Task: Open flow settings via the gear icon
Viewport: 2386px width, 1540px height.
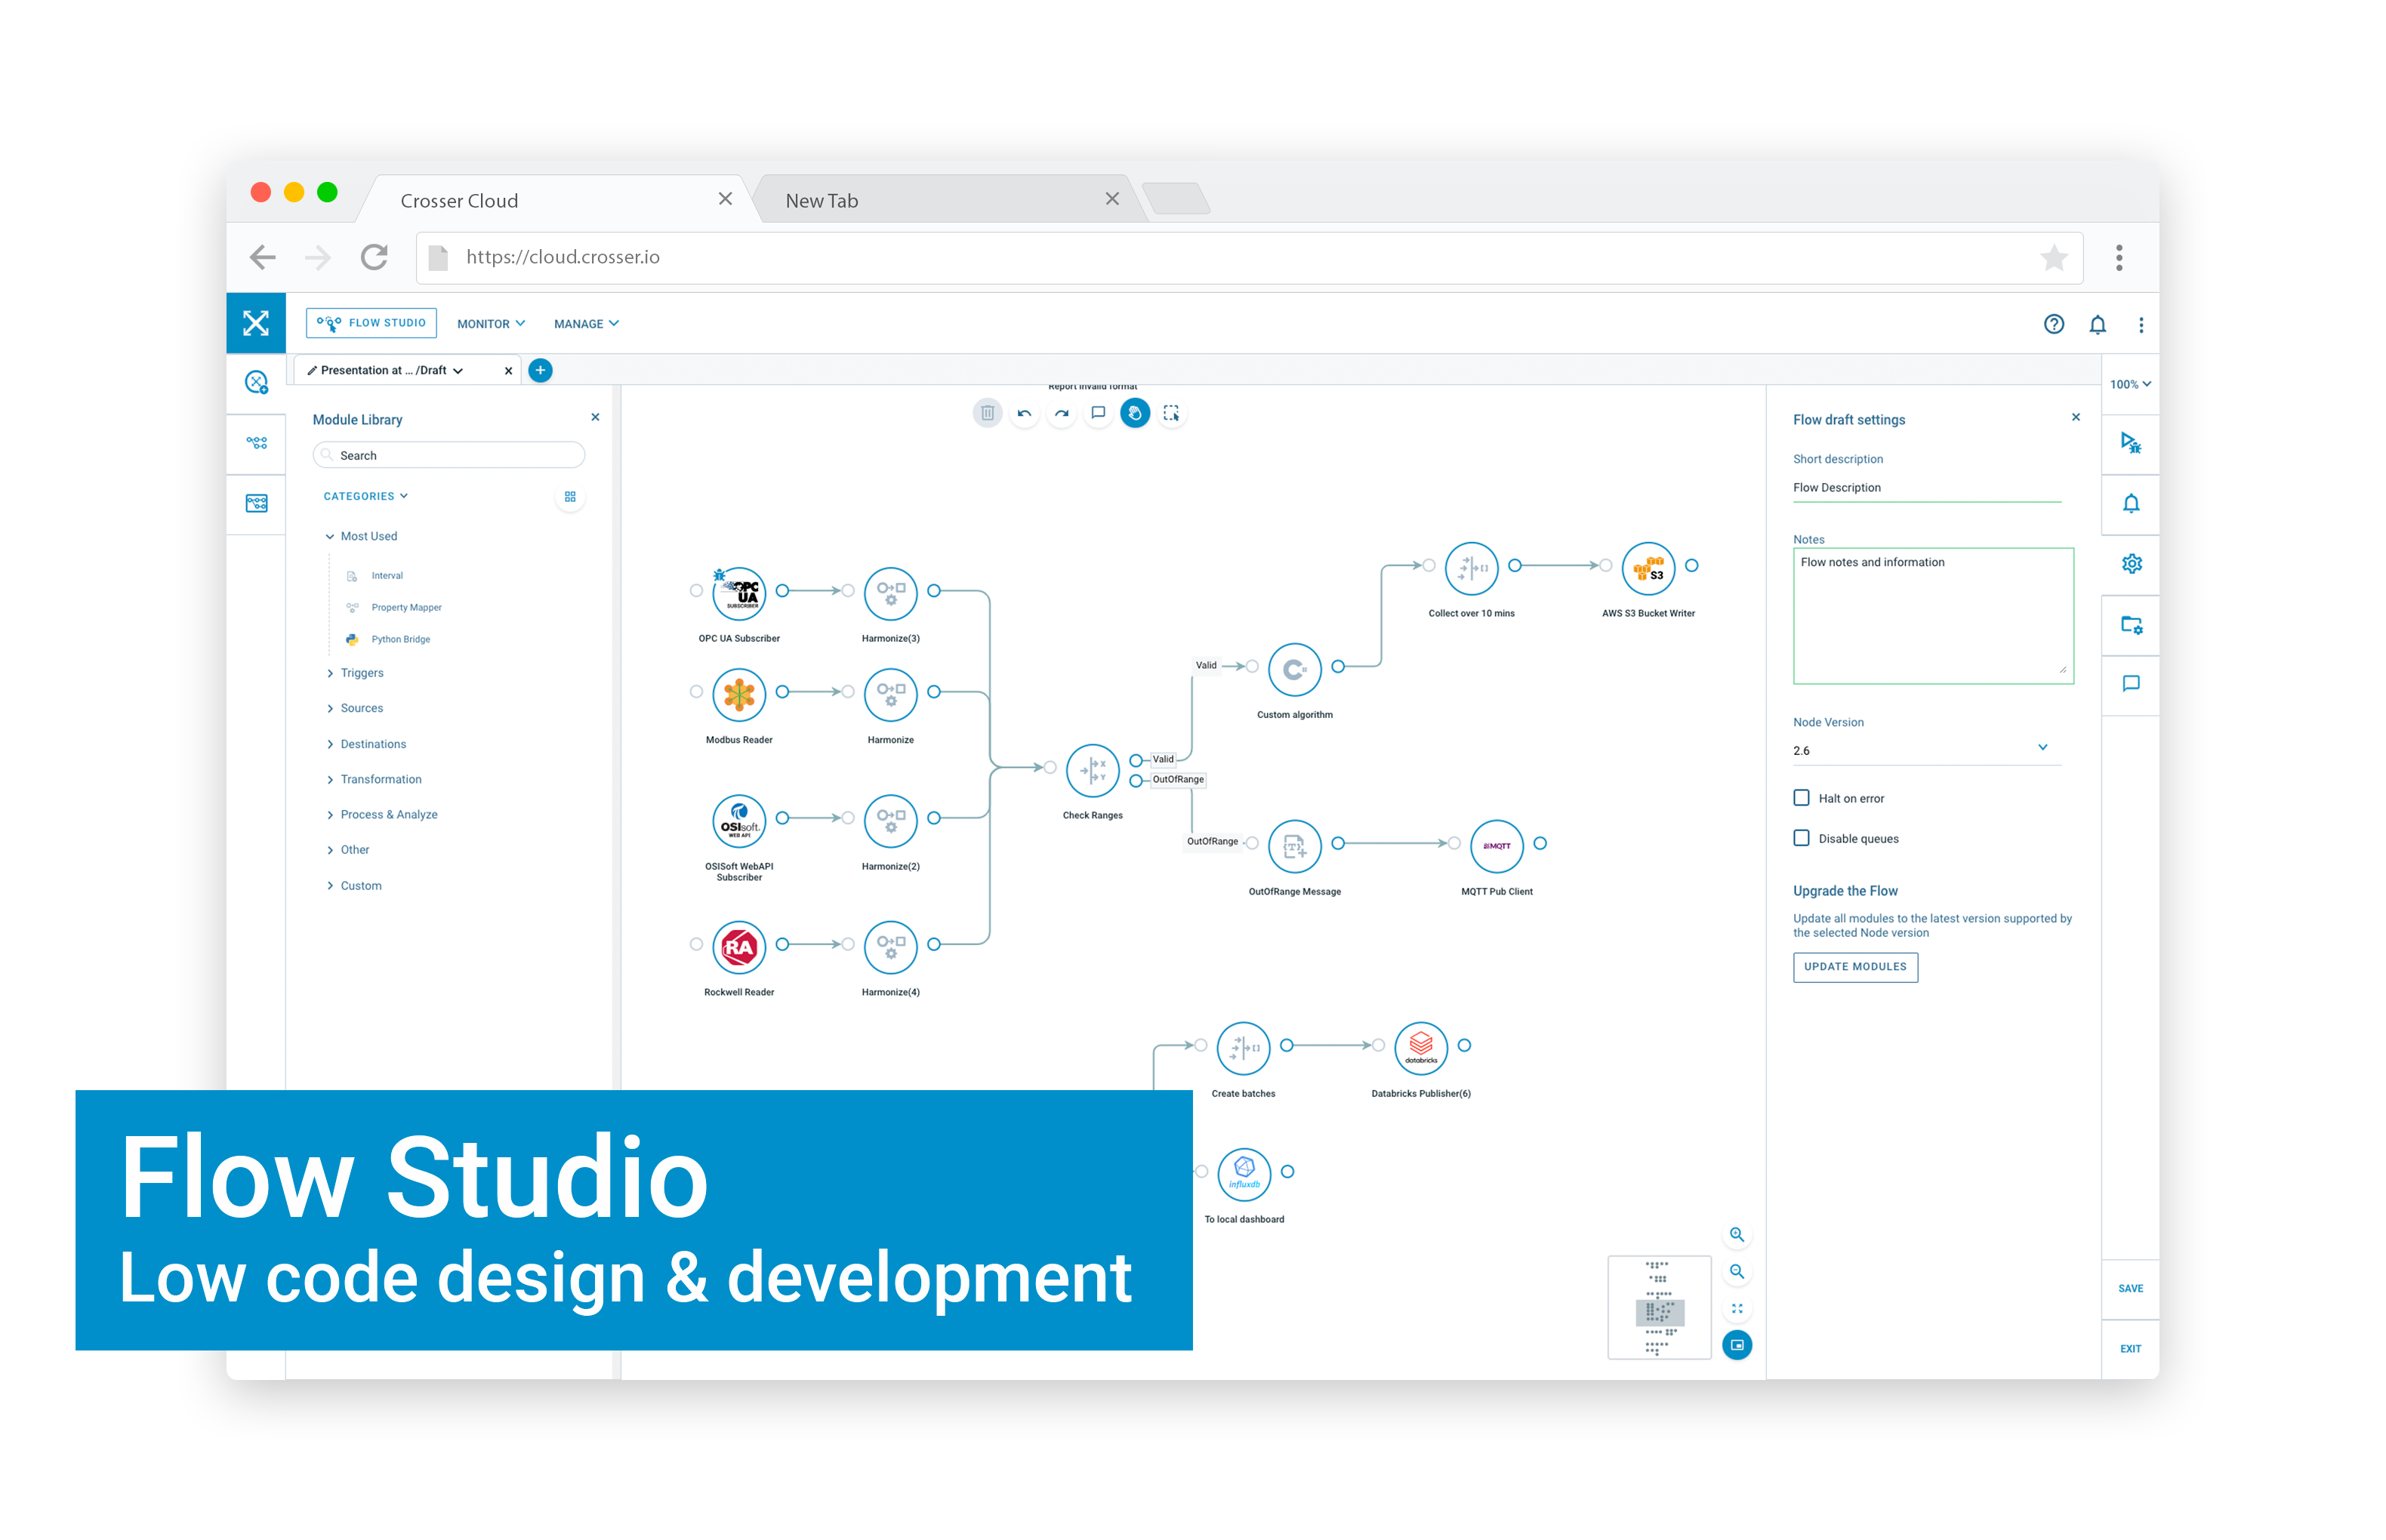Action: tap(2131, 564)
